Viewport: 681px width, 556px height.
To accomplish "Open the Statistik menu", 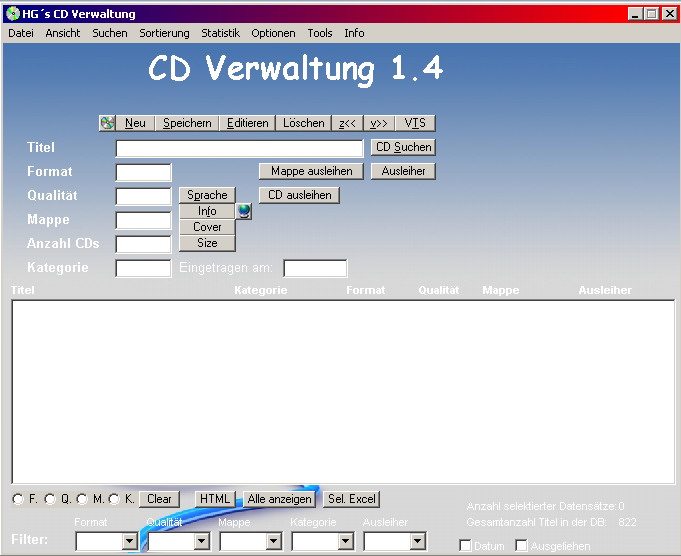I will point(220,33).
